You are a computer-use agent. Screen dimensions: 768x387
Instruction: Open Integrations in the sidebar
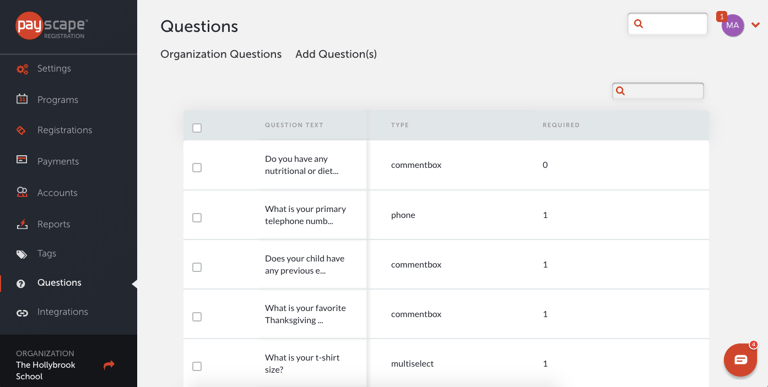pyautogui.click(x=62, y=312)
